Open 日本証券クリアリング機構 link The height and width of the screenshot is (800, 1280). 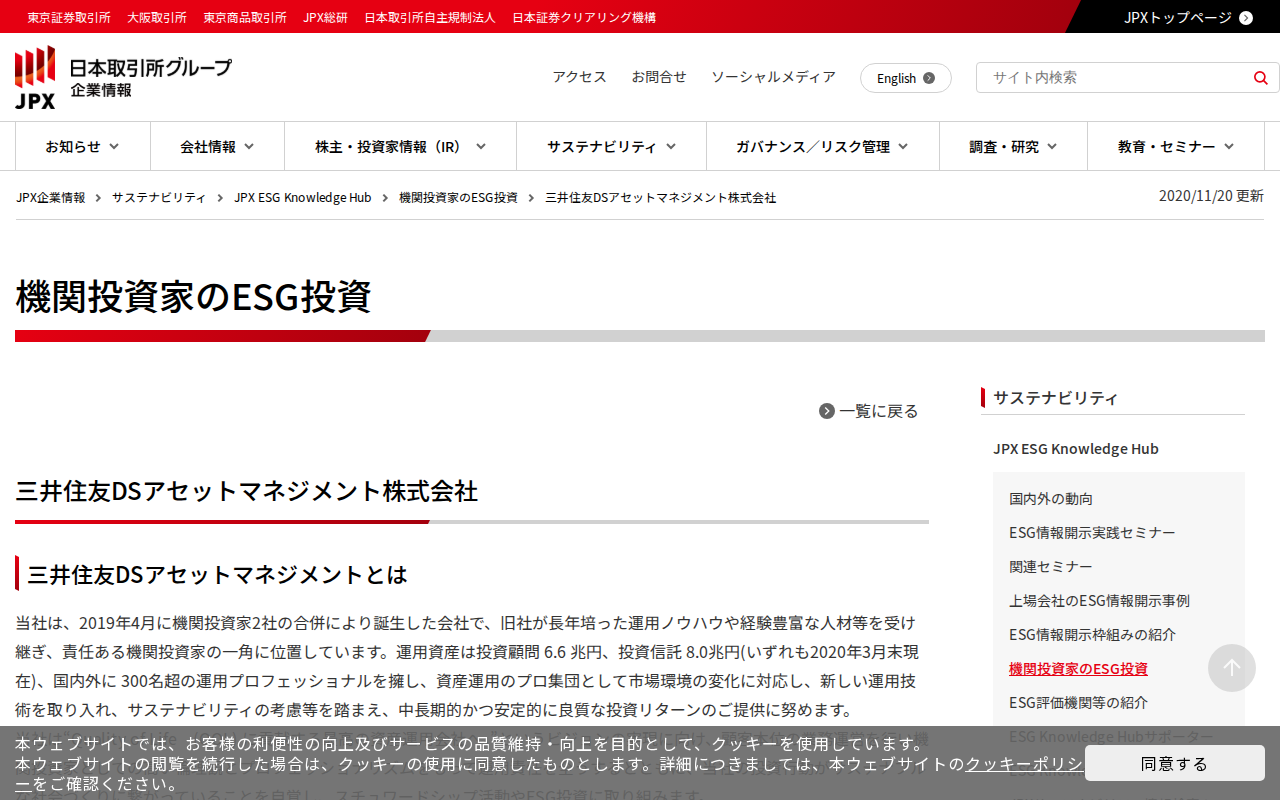pyautogui.click(x=584, y=17)
